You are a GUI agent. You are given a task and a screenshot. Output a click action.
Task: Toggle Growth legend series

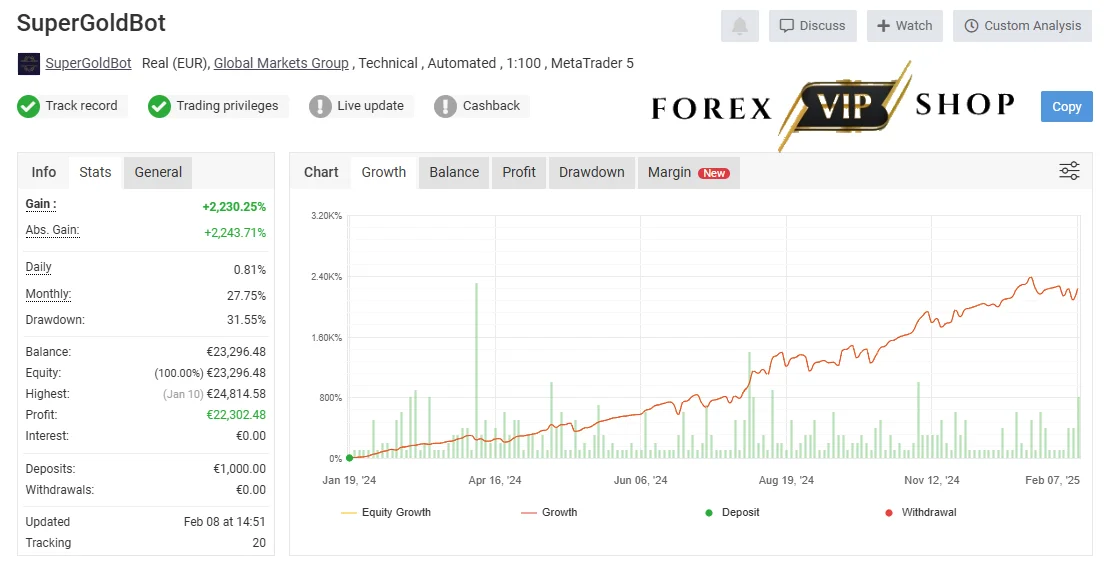[x=549, y=512]
